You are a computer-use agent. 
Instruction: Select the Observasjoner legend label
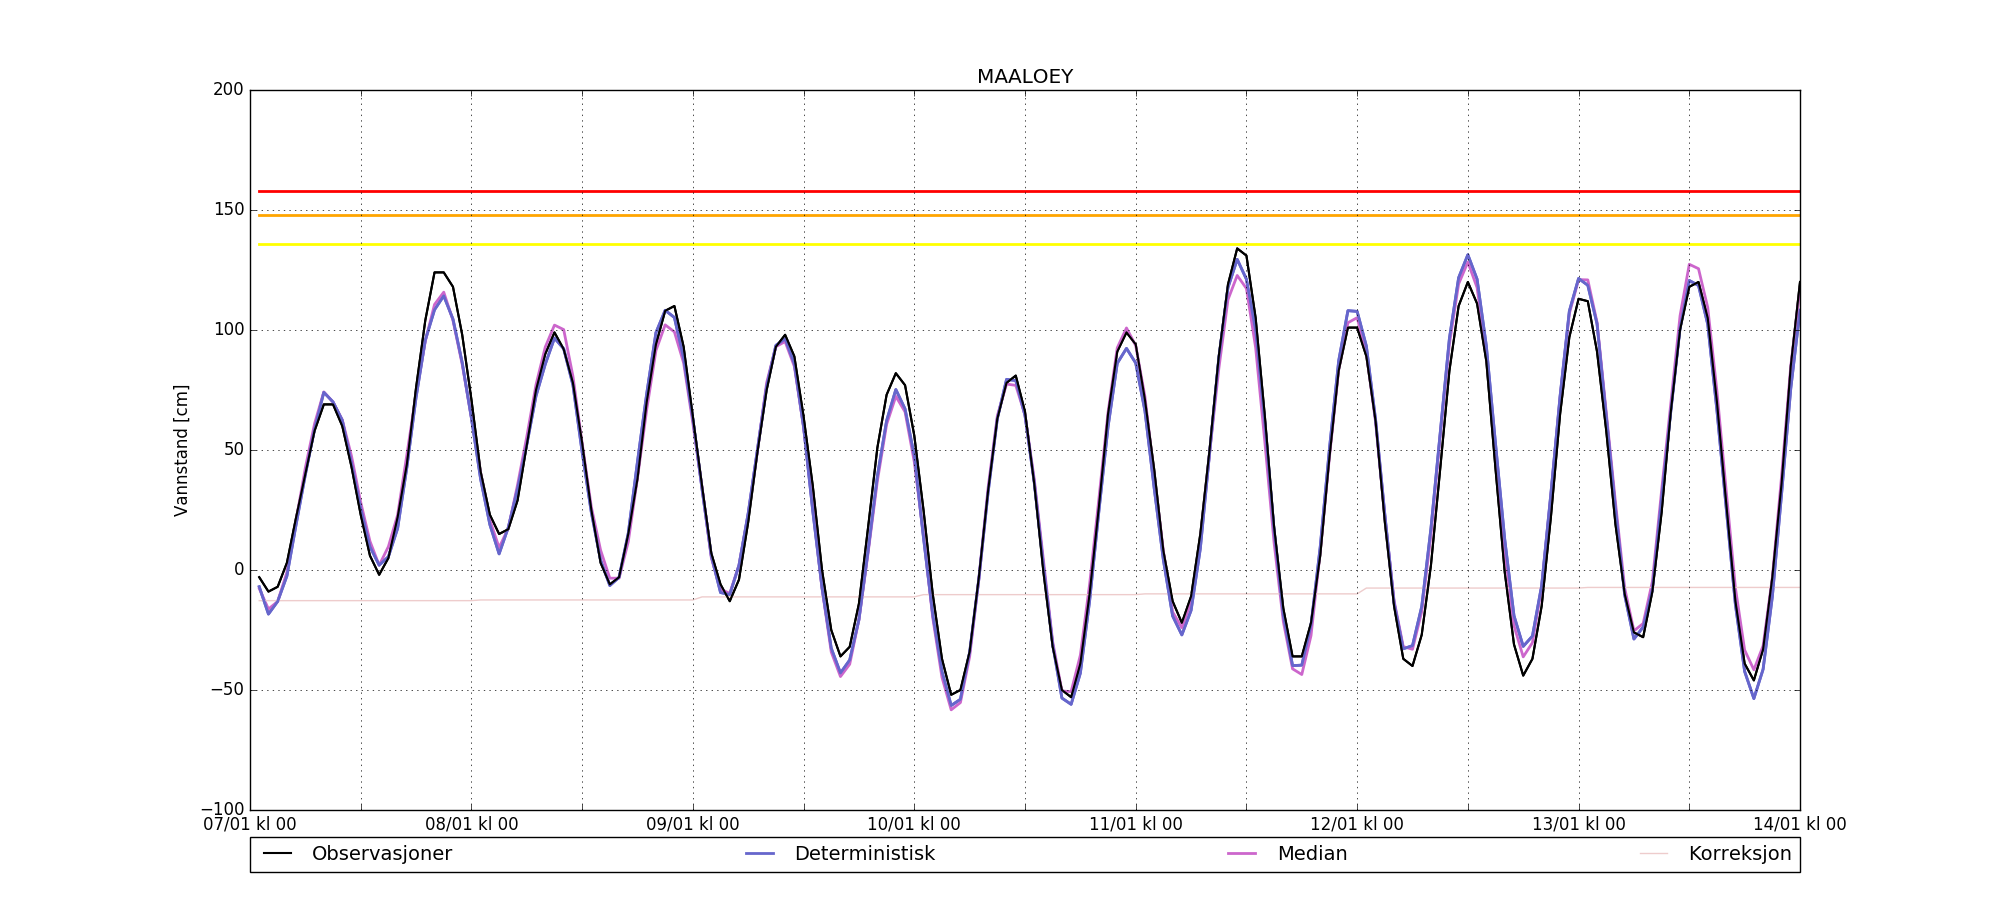point(382,854)
